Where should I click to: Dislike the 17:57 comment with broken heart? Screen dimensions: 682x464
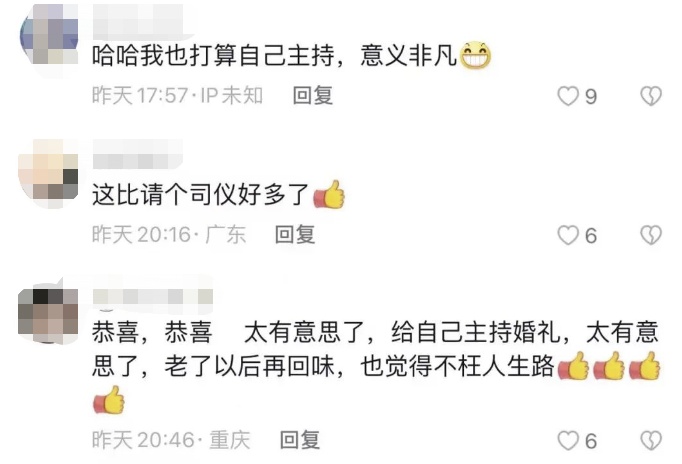[651, 96]
